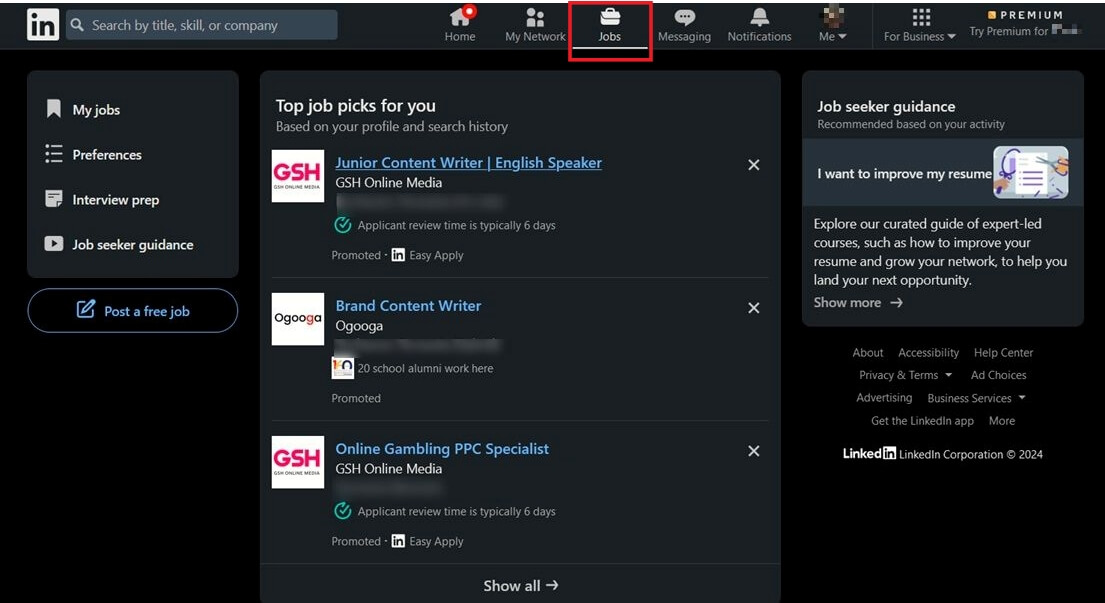This screenshot has height=603, width=1105.
Task: Open Job seeker guidance in sidebar
Action: click(x=132, y=245)
